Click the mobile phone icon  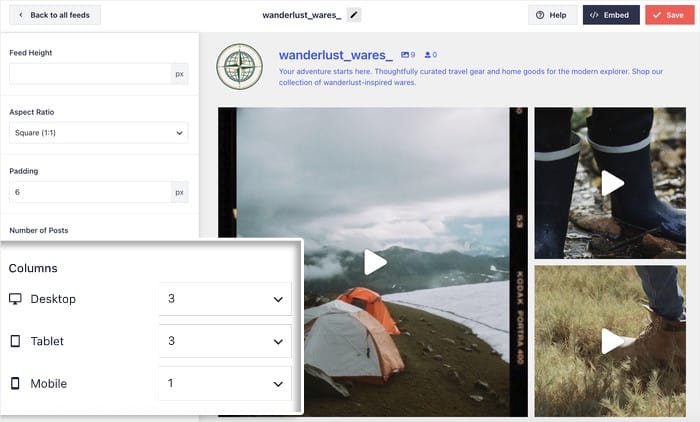(x=15, y=383)
